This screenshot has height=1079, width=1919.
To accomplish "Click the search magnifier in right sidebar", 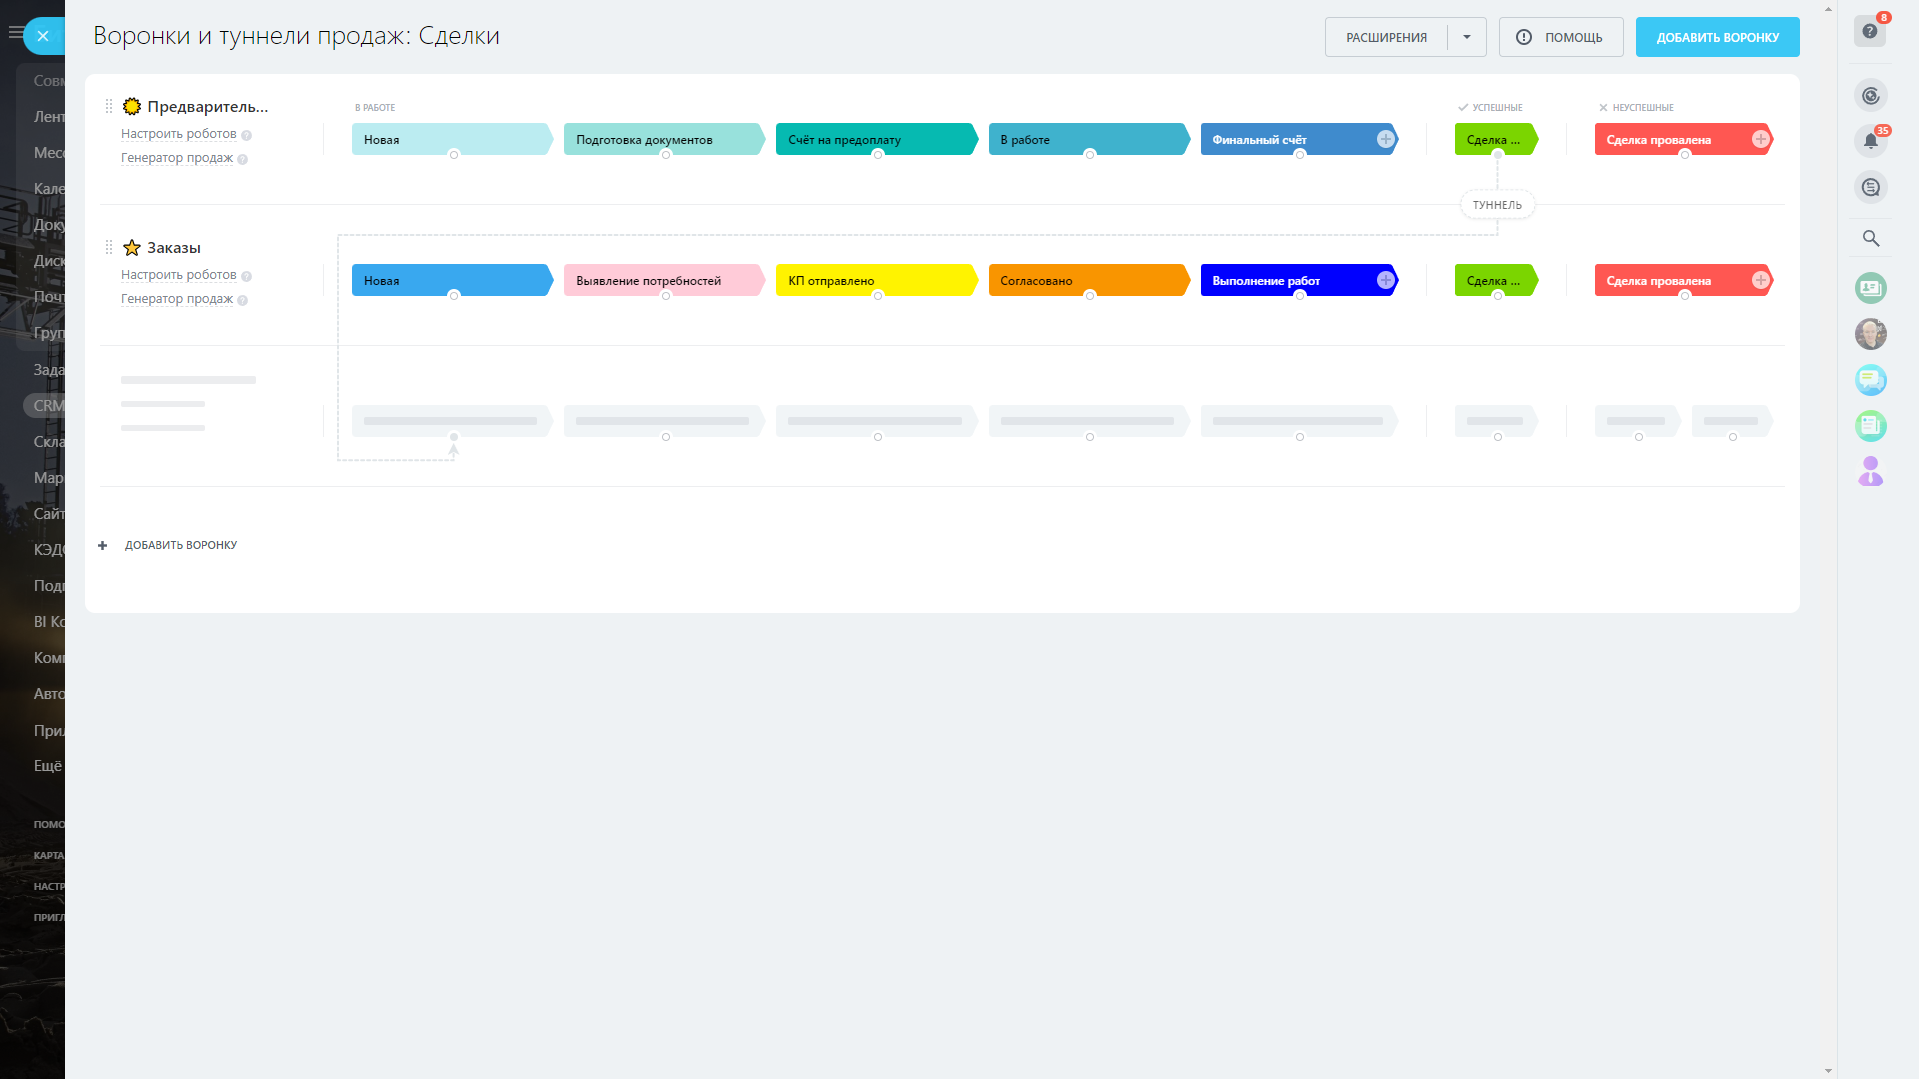I will coord(1870,238).
